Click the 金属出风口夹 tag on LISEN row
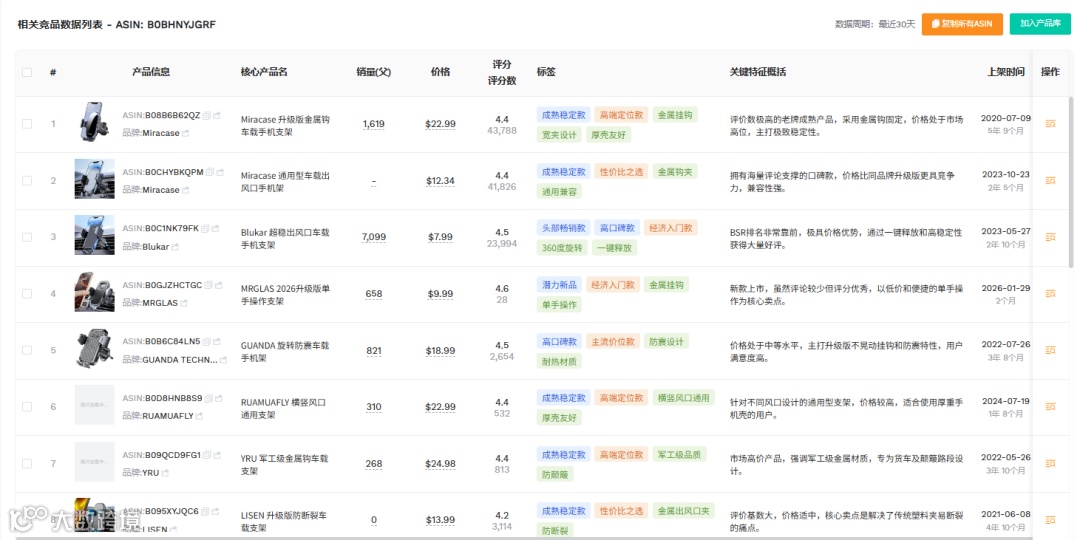 pyautogui.click(x=684, y=511)
